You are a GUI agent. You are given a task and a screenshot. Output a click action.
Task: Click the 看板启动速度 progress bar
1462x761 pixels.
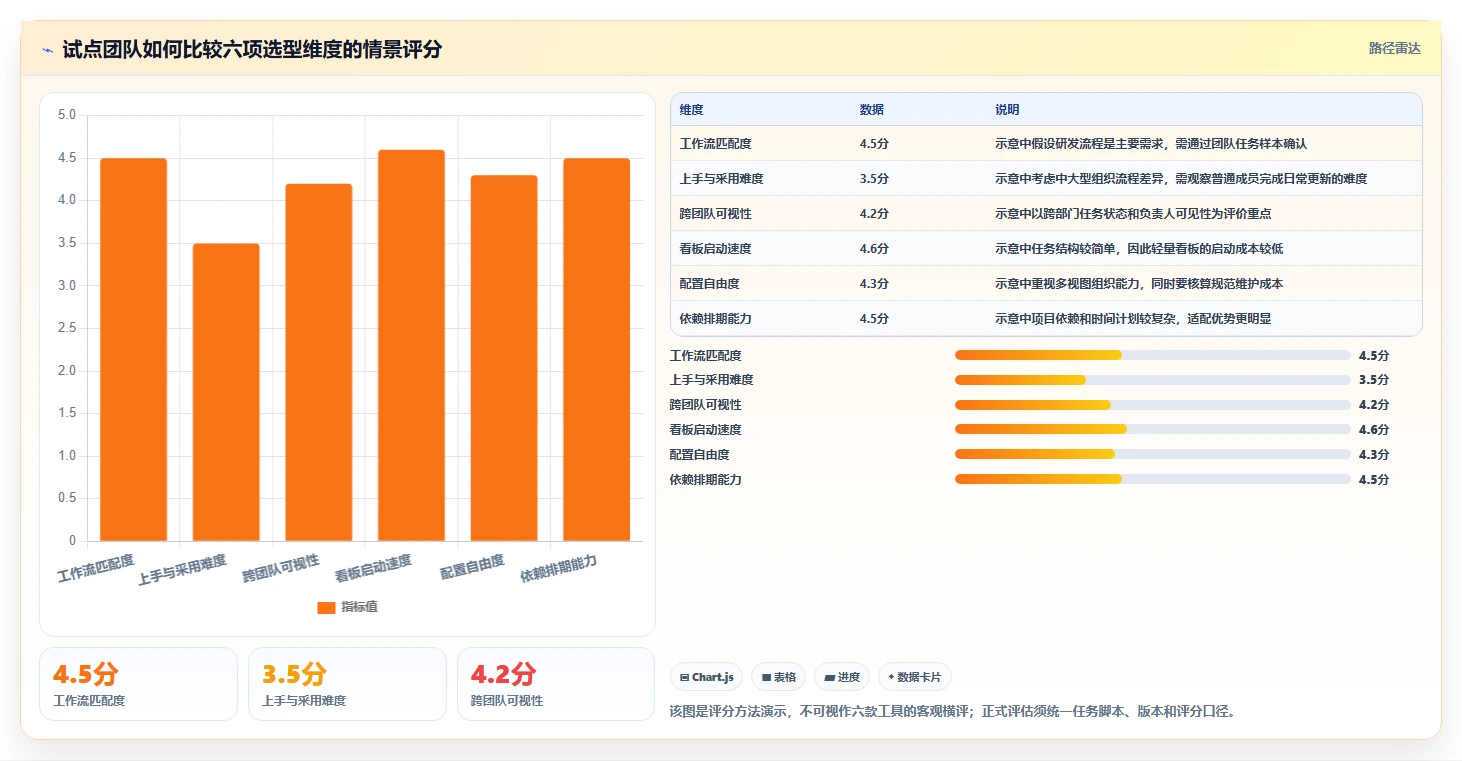coord(1153,429)
